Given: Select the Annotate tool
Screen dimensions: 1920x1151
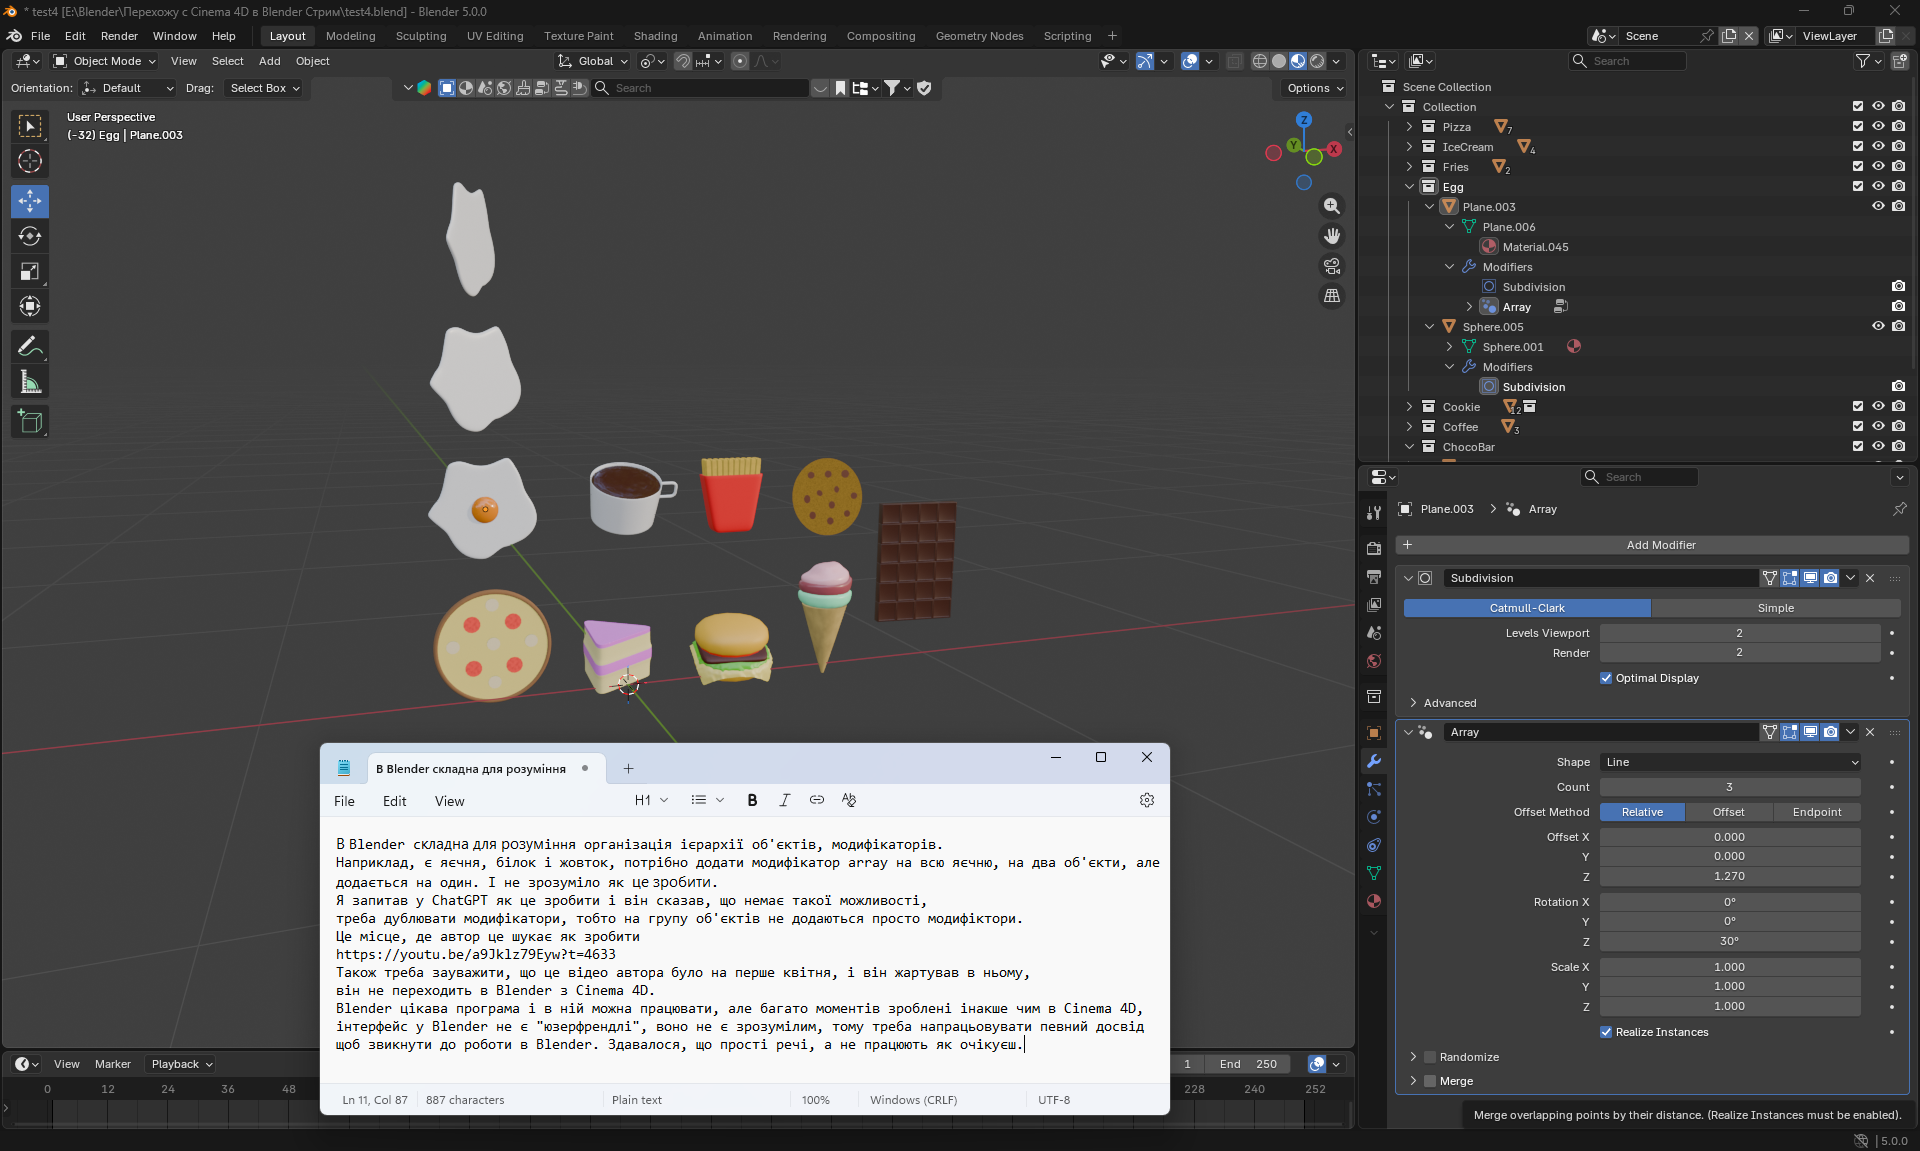Looking at the screenshot, I should 30,347.
